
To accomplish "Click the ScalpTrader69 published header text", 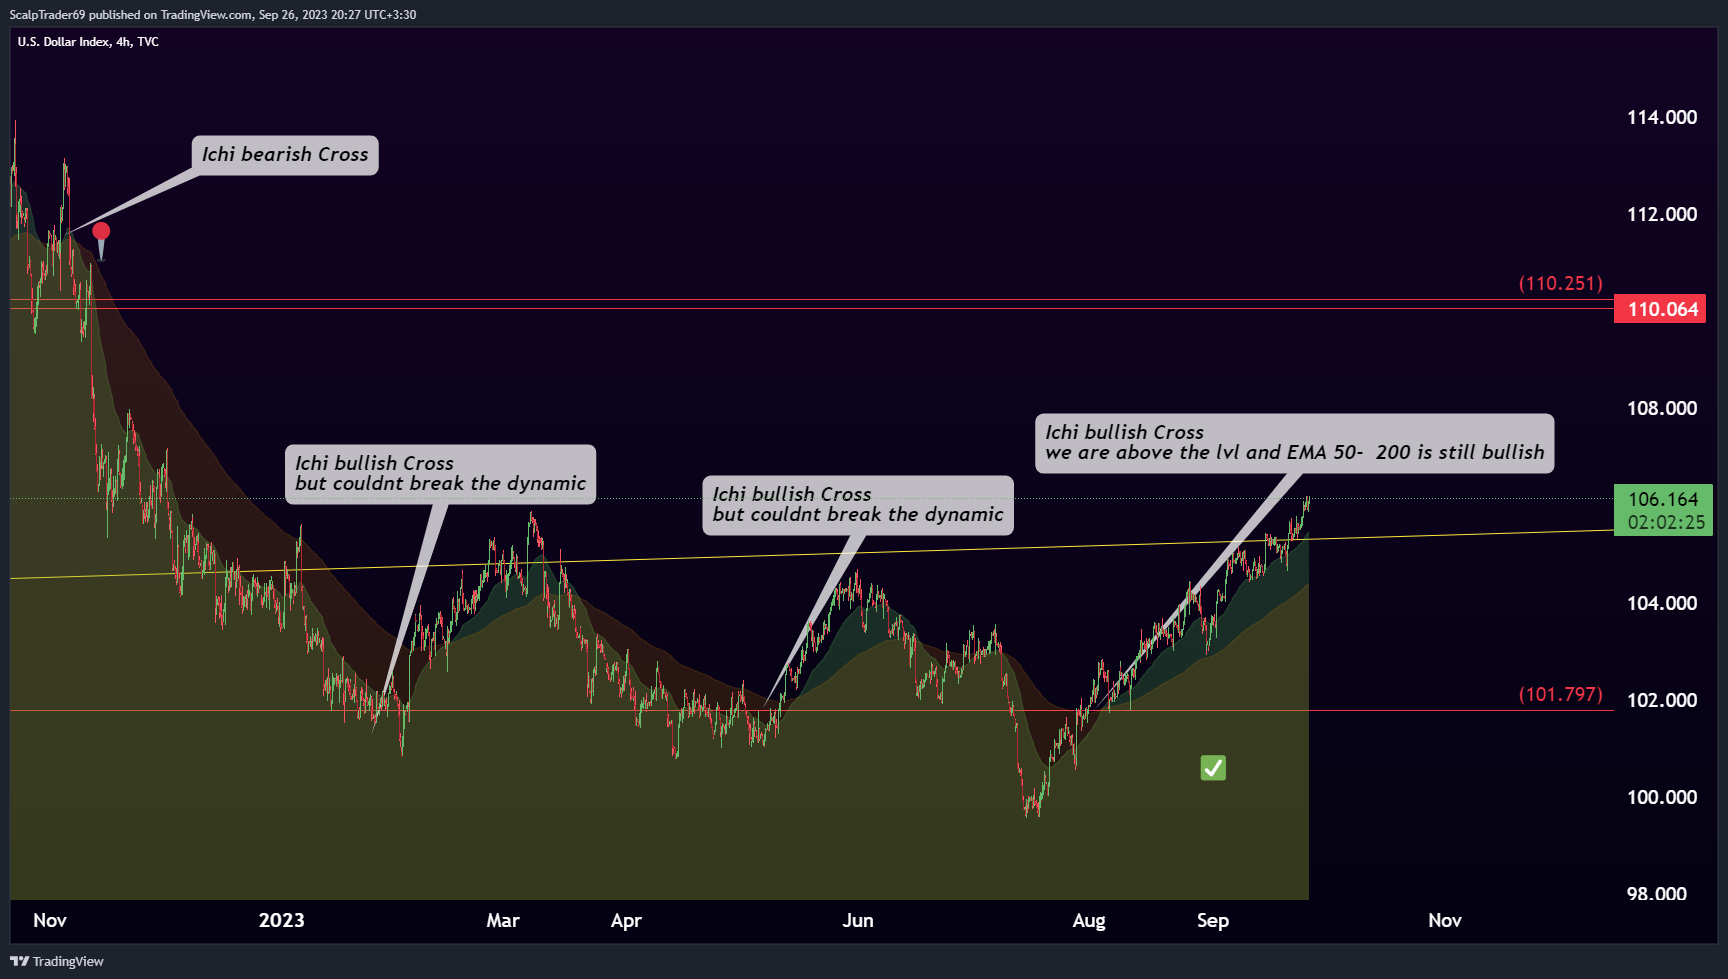I will (213, 15).
